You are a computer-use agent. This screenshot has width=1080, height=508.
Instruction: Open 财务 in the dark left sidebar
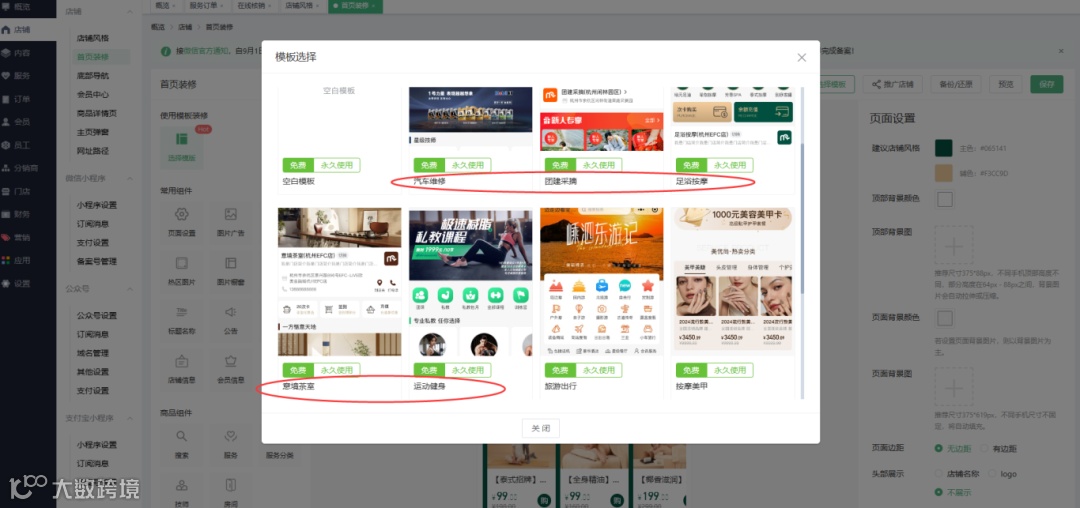tap(17, 214)
